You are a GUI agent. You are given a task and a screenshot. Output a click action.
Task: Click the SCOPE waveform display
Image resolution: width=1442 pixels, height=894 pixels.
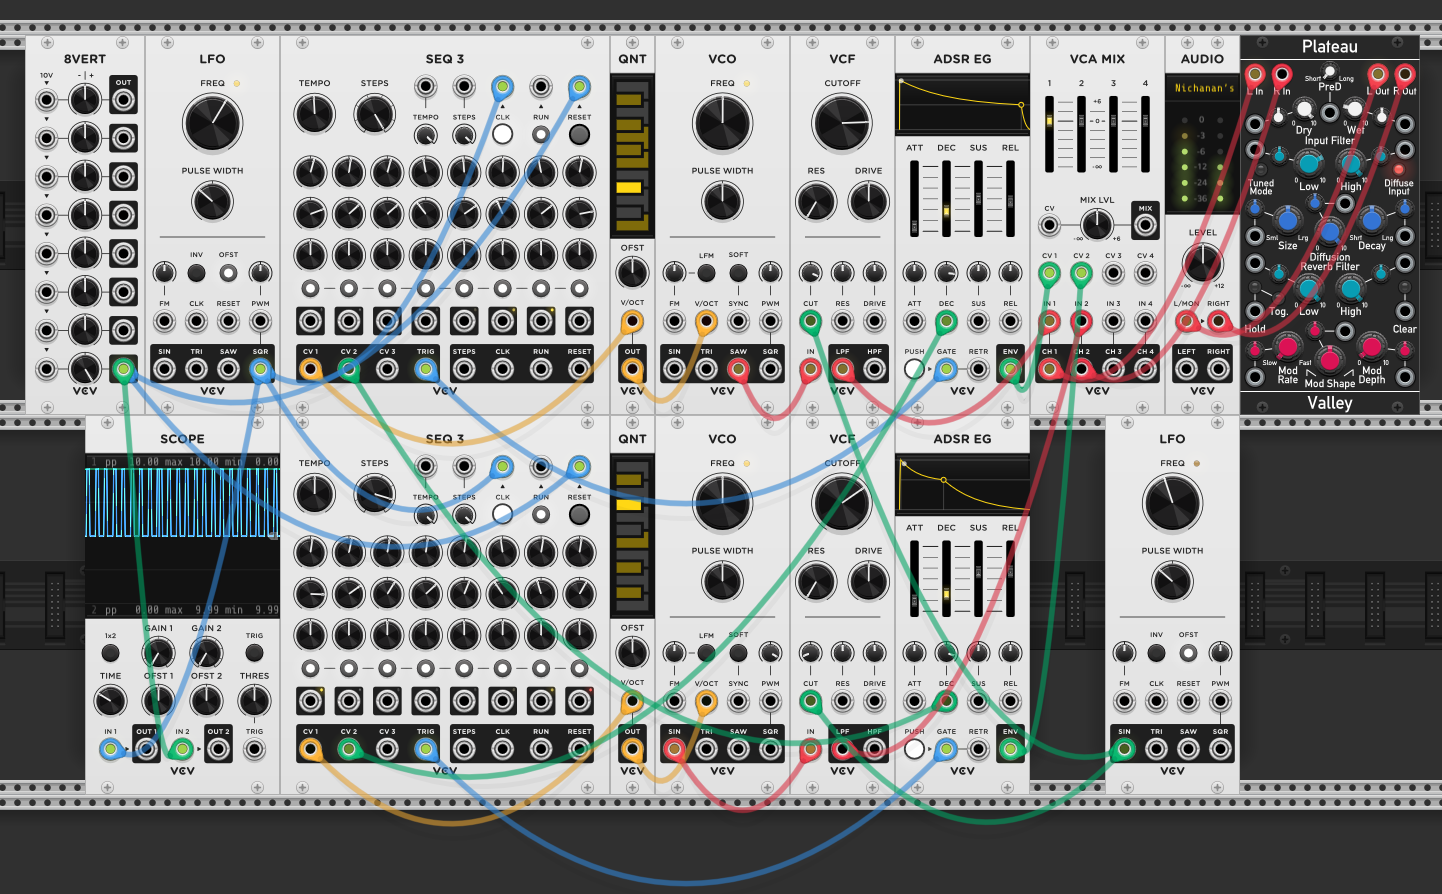[182, 535]
